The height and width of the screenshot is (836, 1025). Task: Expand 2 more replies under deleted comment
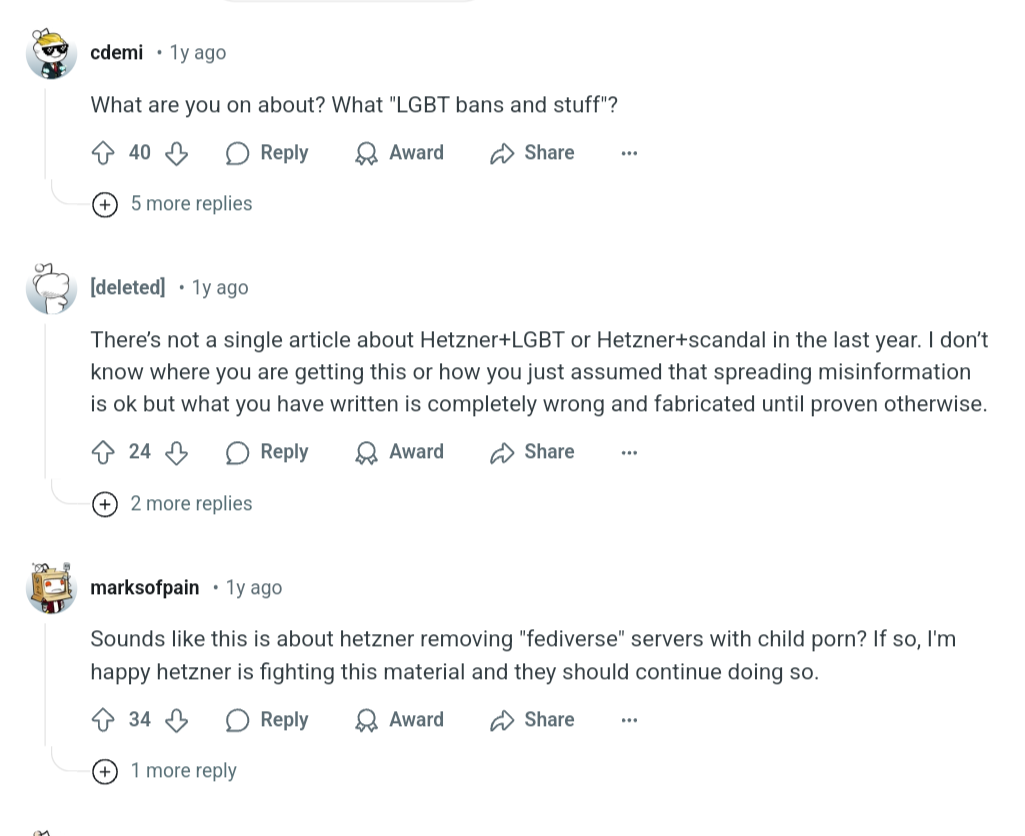(x=173, y=504)
